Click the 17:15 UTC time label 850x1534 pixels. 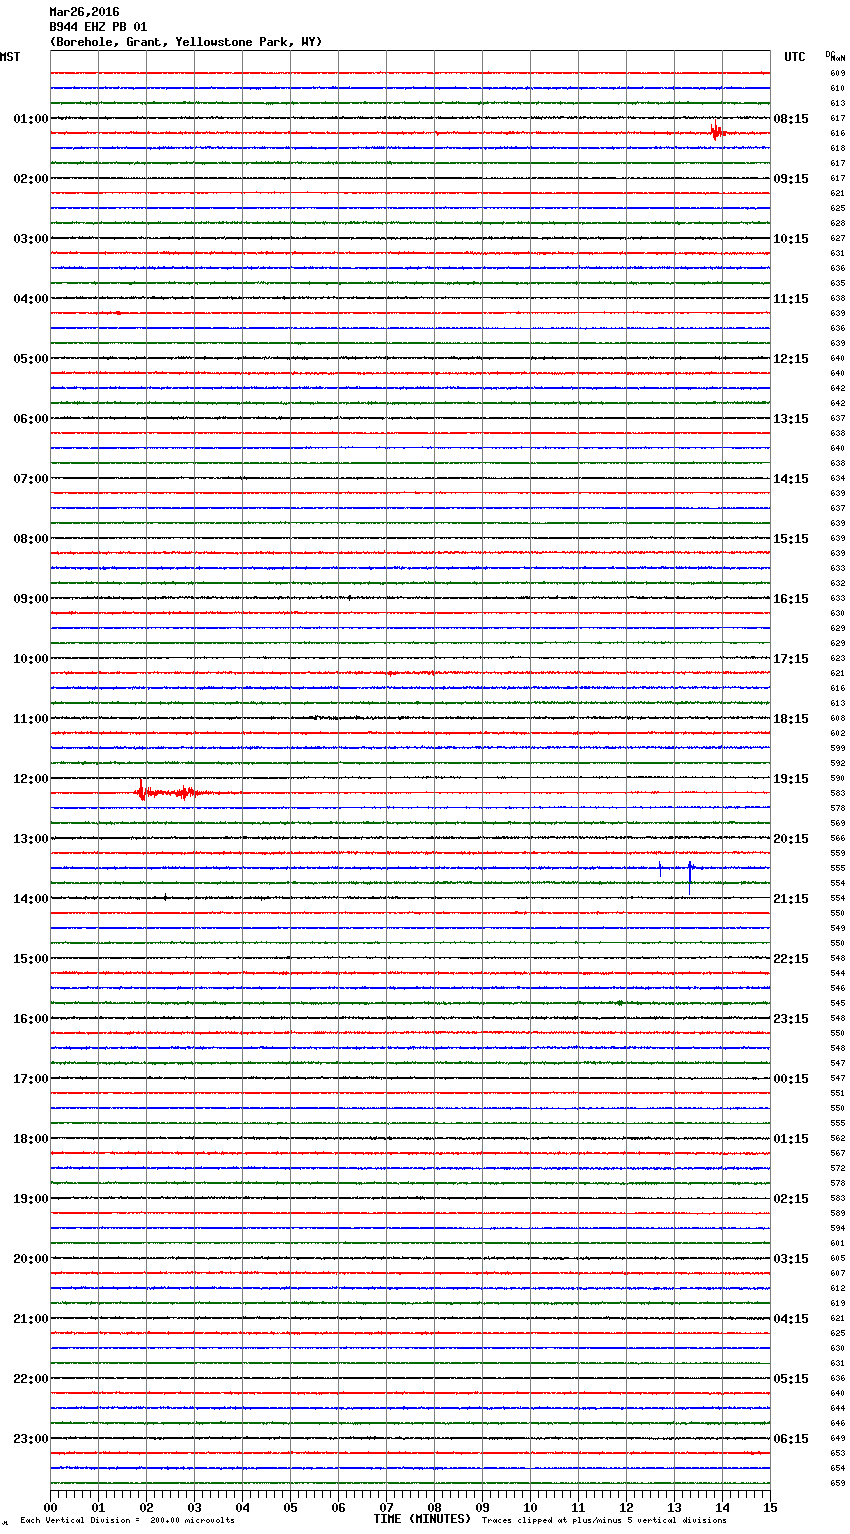pyautogui.click(x=791, y=659)
